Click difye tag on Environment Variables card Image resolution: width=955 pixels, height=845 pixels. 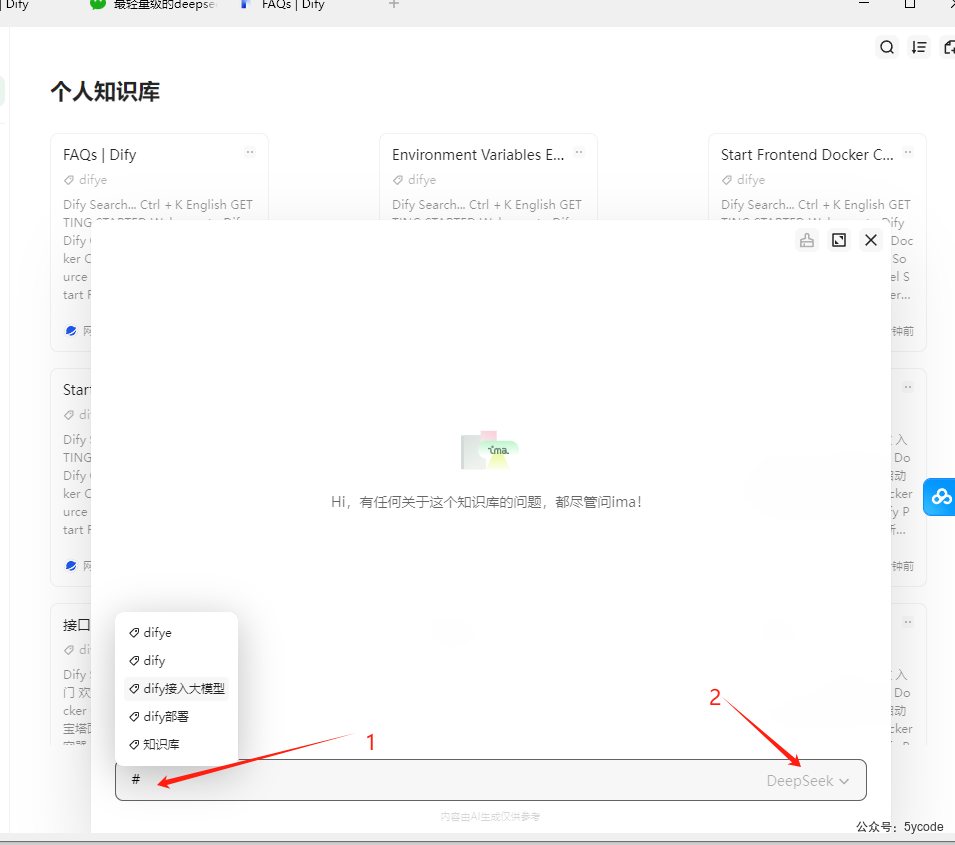point(414,180)
